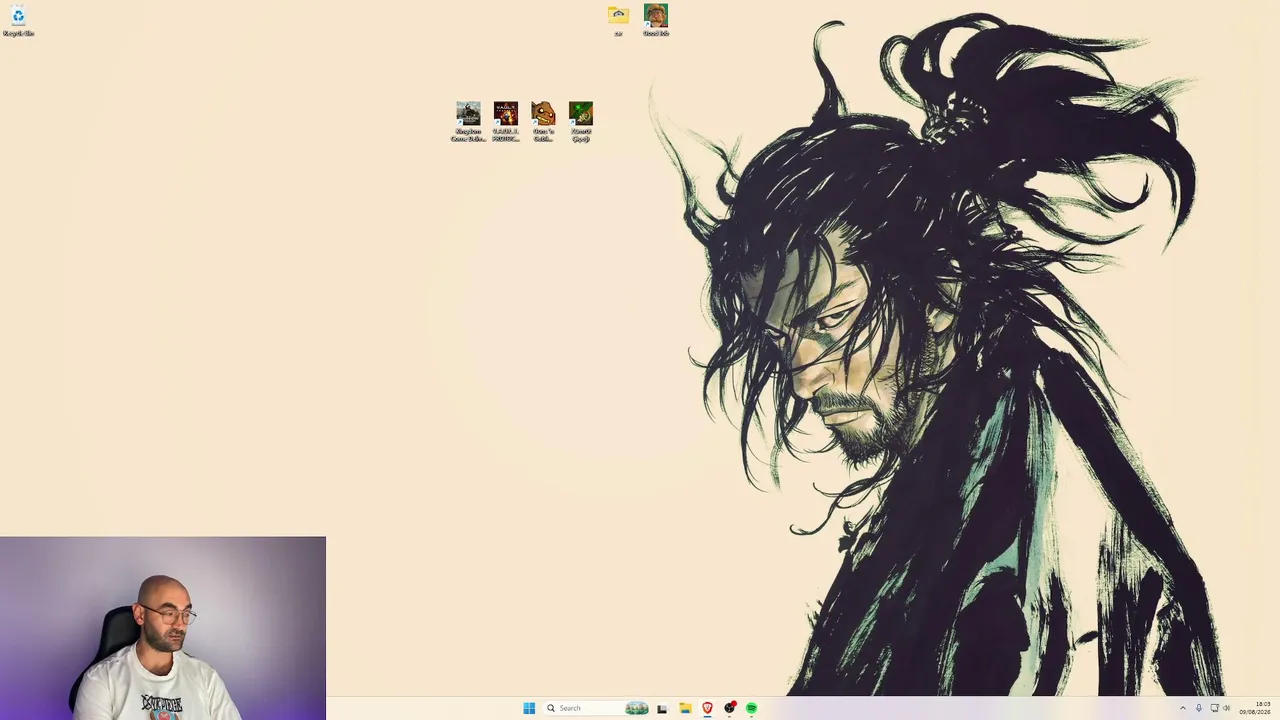Screen dimensions: 1280x720
Task: Open Spotify from the taskbar
Action: coord(752,708)
